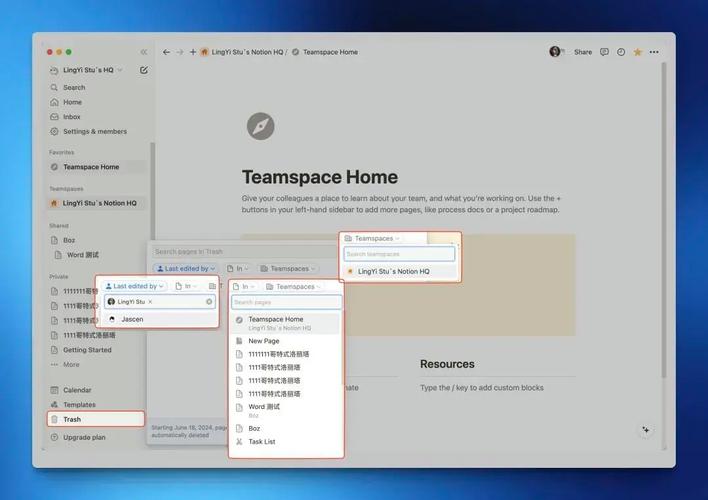Click the LingYi Stu's Notion HQ breadcrumb
The image size is (708, 500).
tap(243, 52)
